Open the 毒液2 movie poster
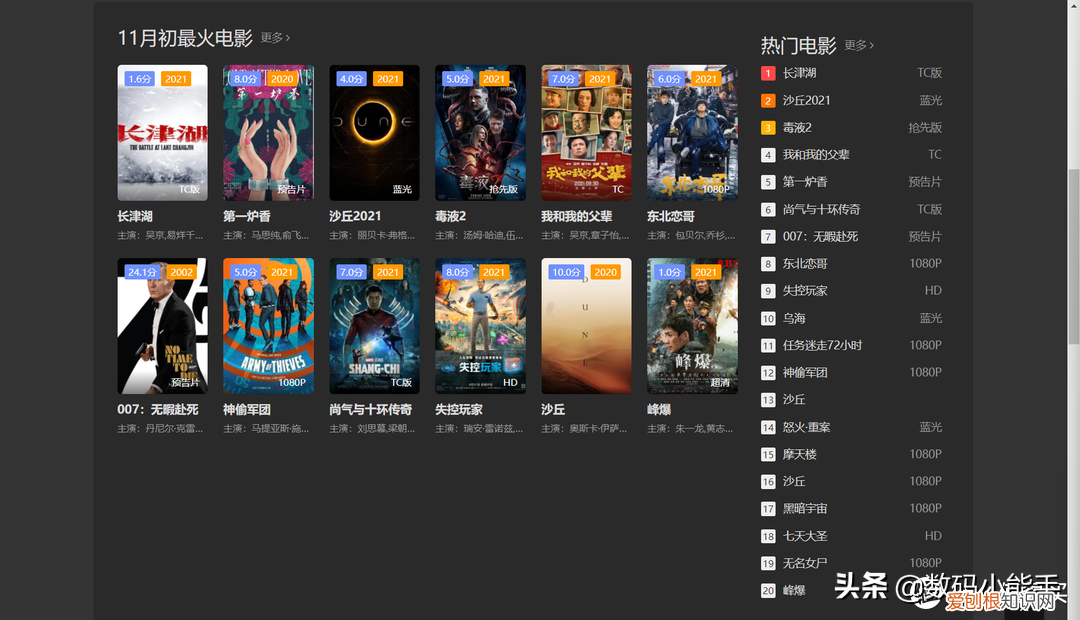 pos(480,133)
